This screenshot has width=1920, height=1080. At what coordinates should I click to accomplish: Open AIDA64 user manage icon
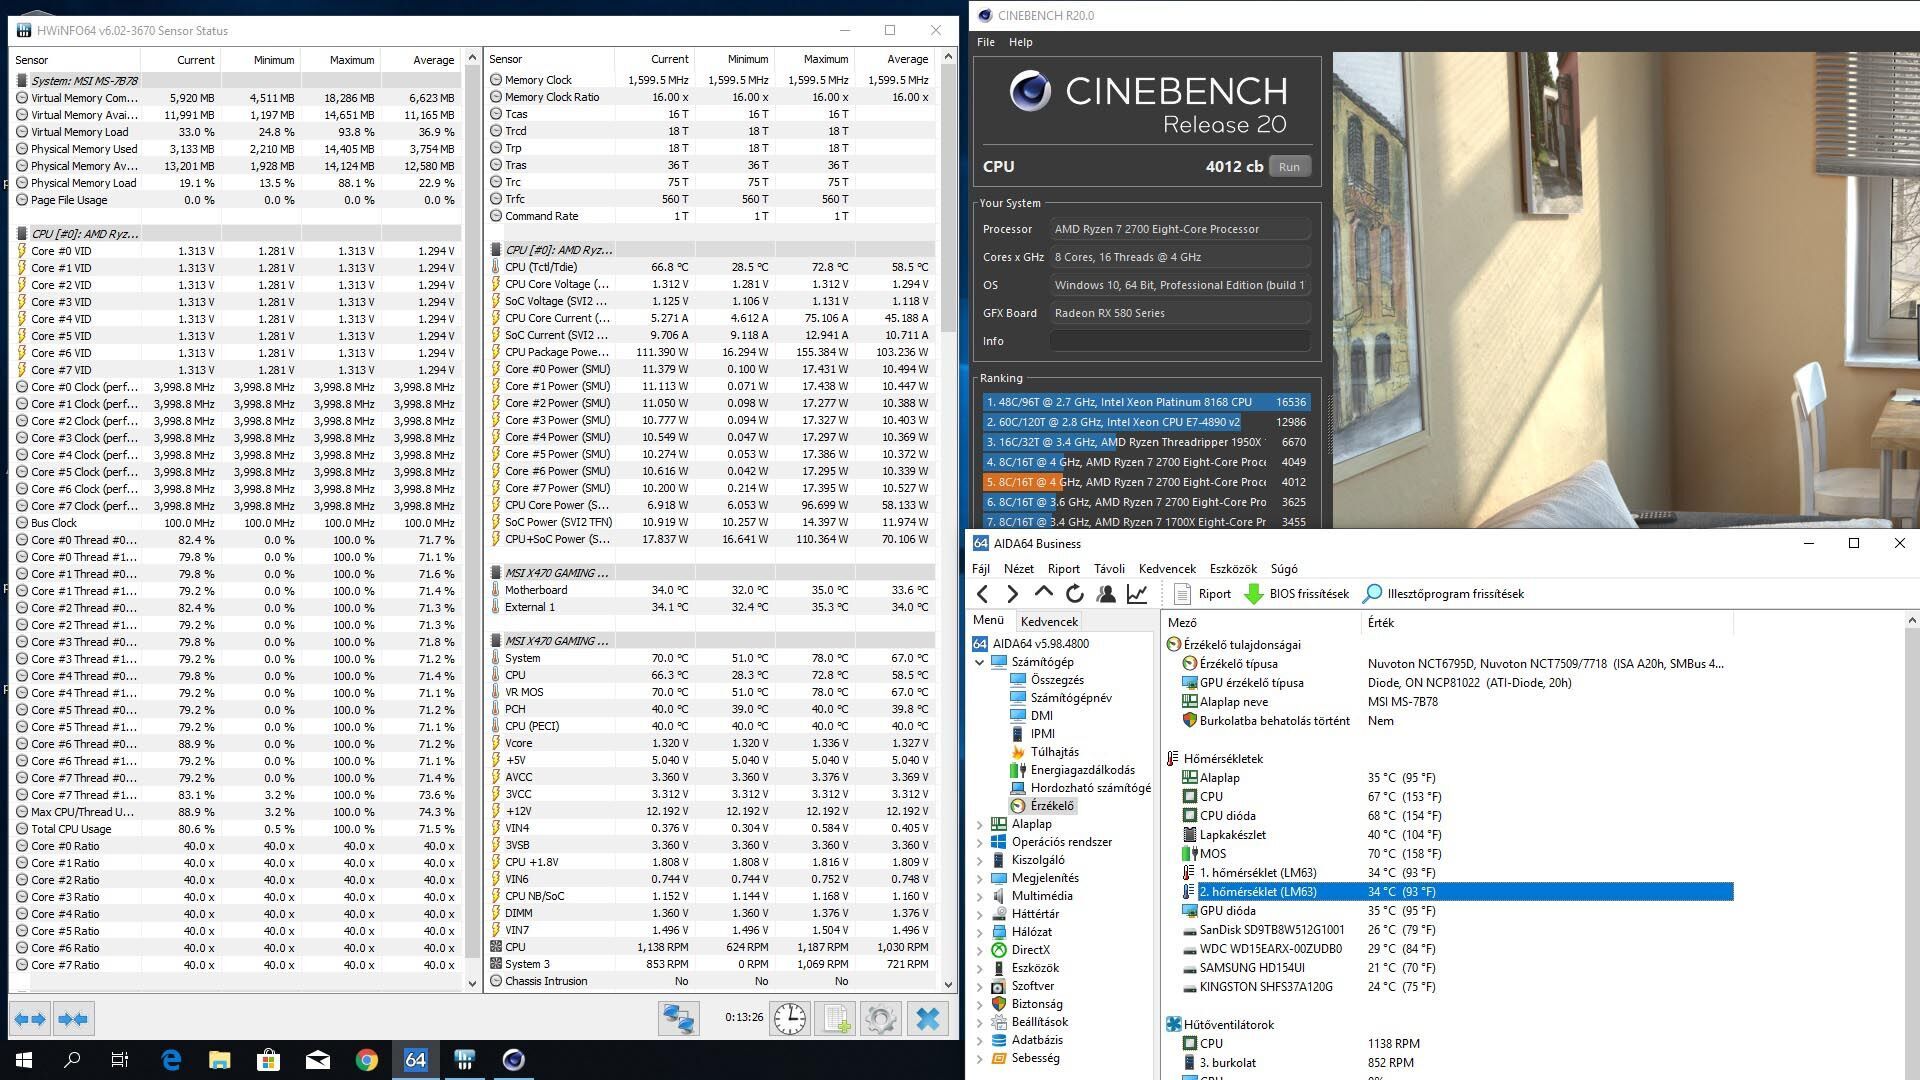point(1106,594)
